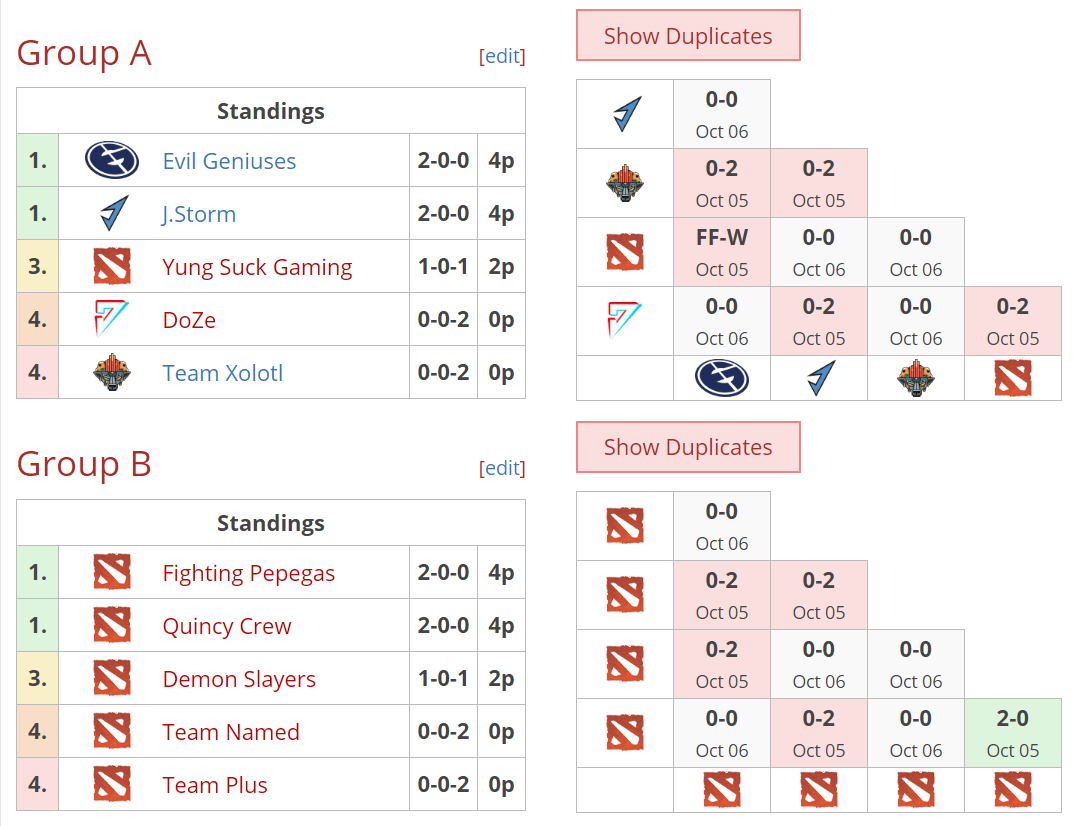Click Team Xolotl logo in standings table
Viewport: 1080px width, 826px height.
click(112, 372)
